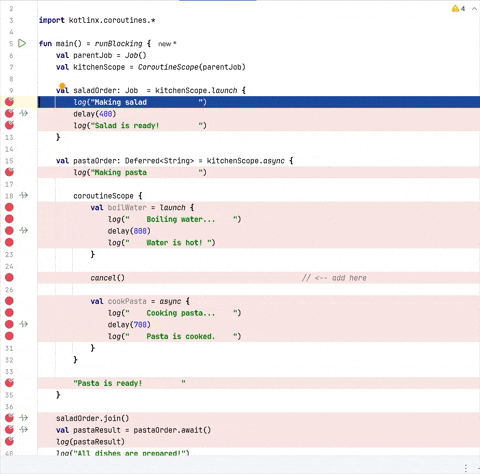Remove the breakpoint on the val cookPasta async line
This screenshot has height=474, width=480.
[x=9, y=301]
